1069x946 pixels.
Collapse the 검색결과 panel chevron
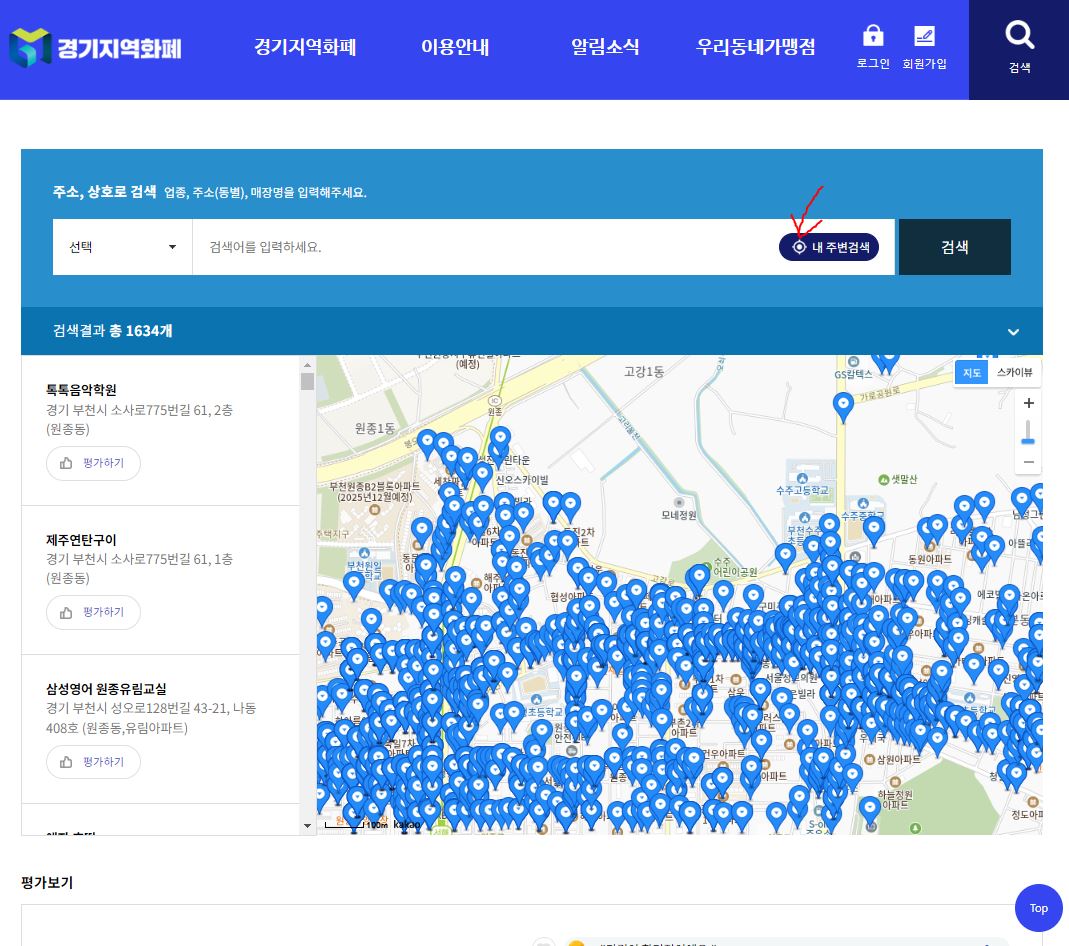pyautogui.click(x=1013, y=332)
